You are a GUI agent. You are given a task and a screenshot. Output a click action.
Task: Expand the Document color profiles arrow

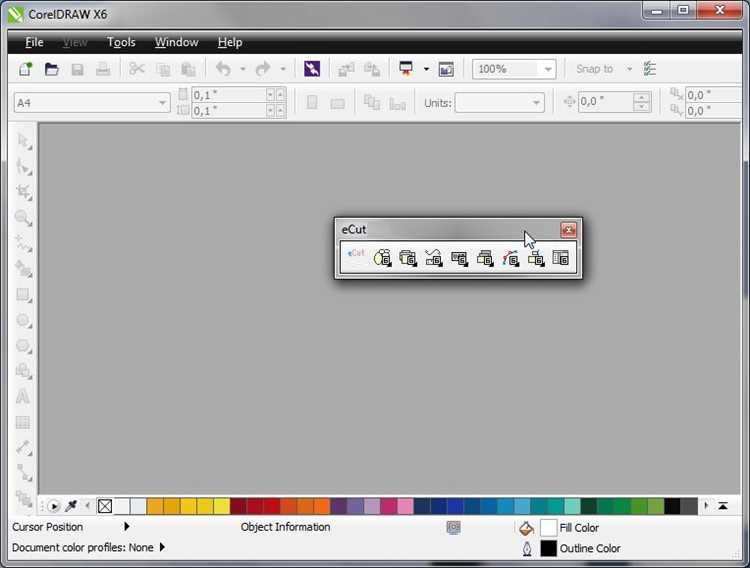162,548
